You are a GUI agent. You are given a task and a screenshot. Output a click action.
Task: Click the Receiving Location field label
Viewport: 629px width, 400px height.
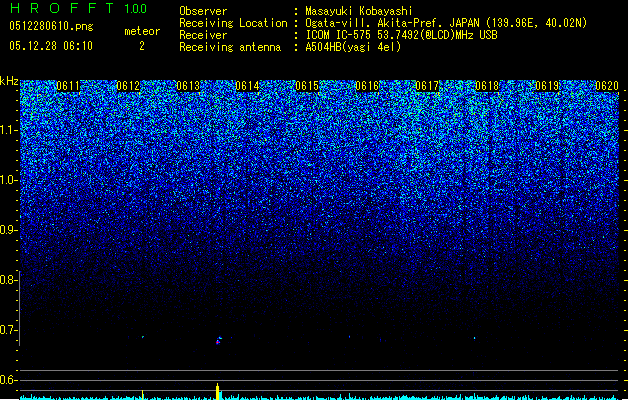click(233, 23)
